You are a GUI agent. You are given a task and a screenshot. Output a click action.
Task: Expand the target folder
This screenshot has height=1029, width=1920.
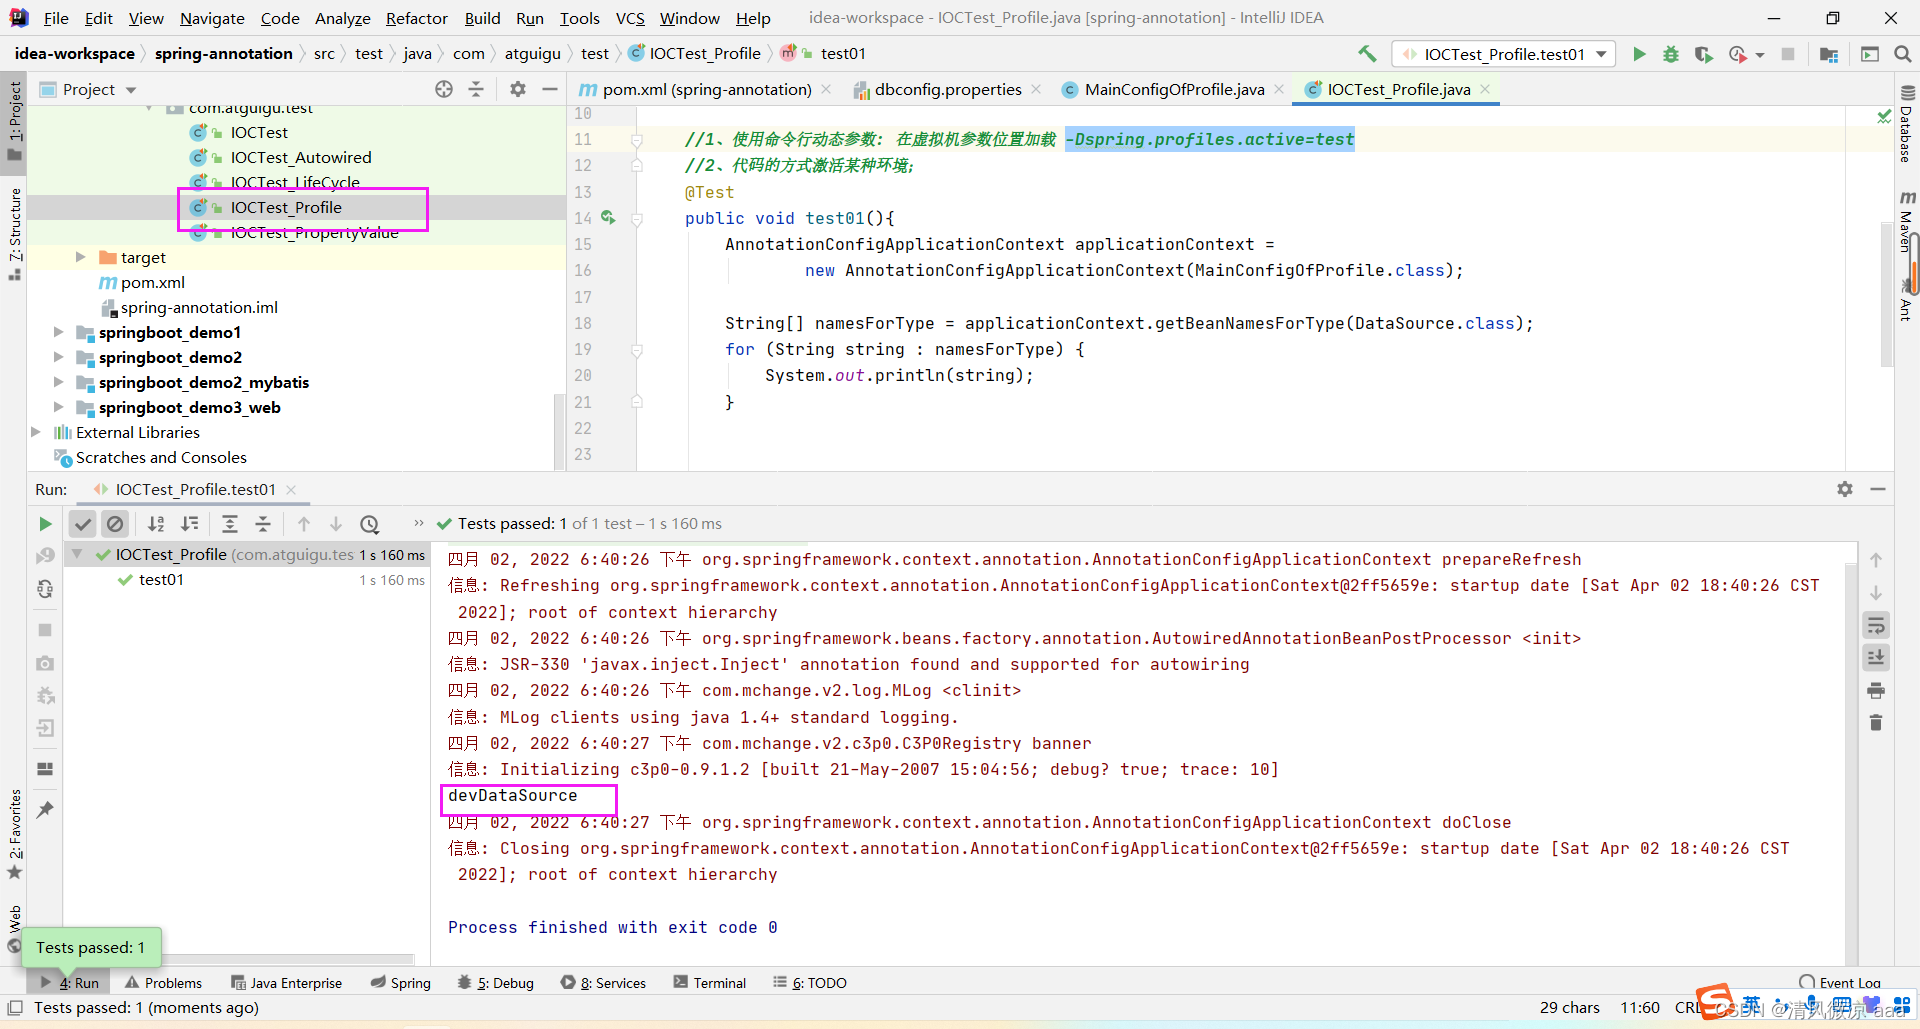tap(80, 258)
